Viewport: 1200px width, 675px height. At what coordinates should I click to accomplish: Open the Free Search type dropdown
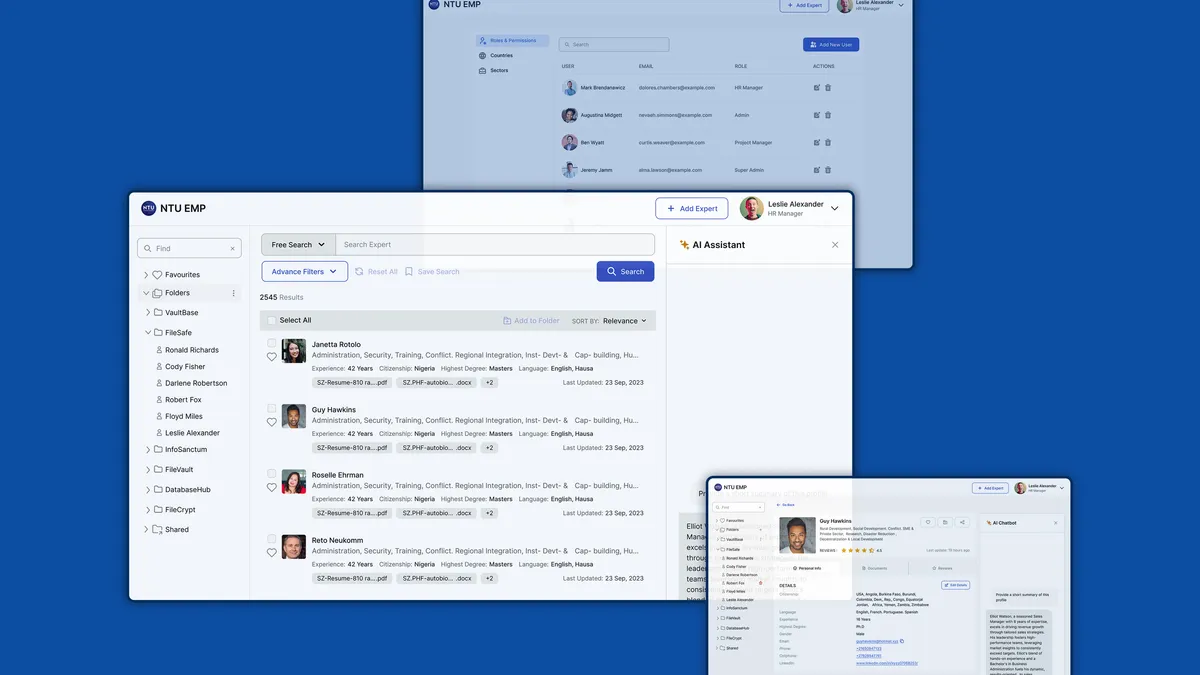pos(298,244)
